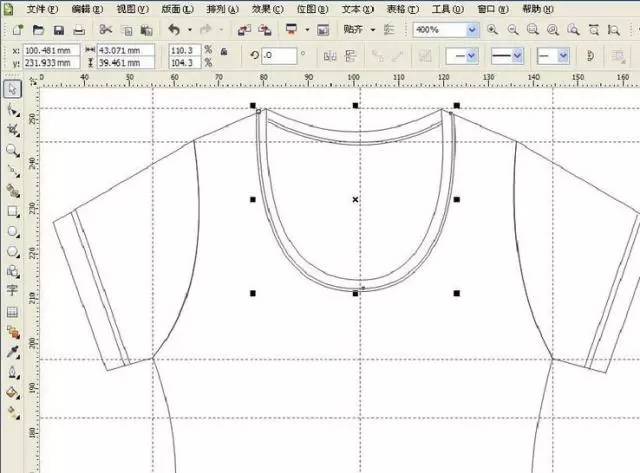The image size is (640, 473).
Task: Open the 文件 (File) menu
Action: (x=42, y=9)
